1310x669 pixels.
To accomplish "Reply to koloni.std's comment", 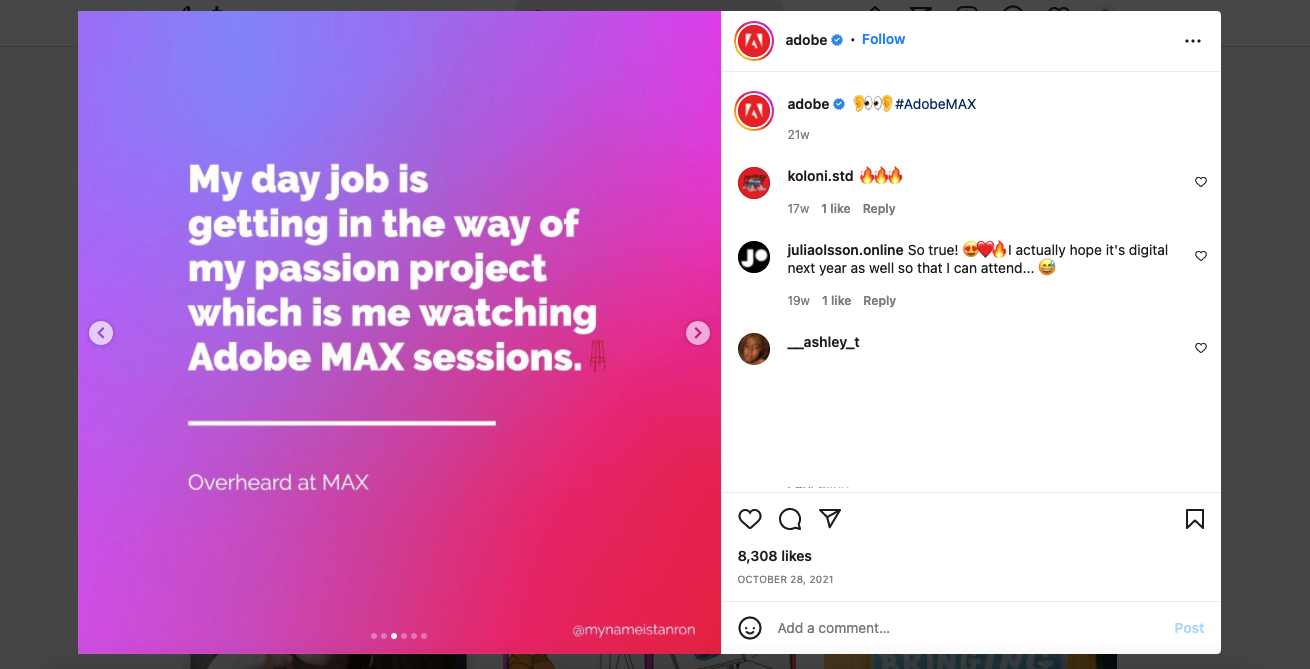I will click(879, 209).
